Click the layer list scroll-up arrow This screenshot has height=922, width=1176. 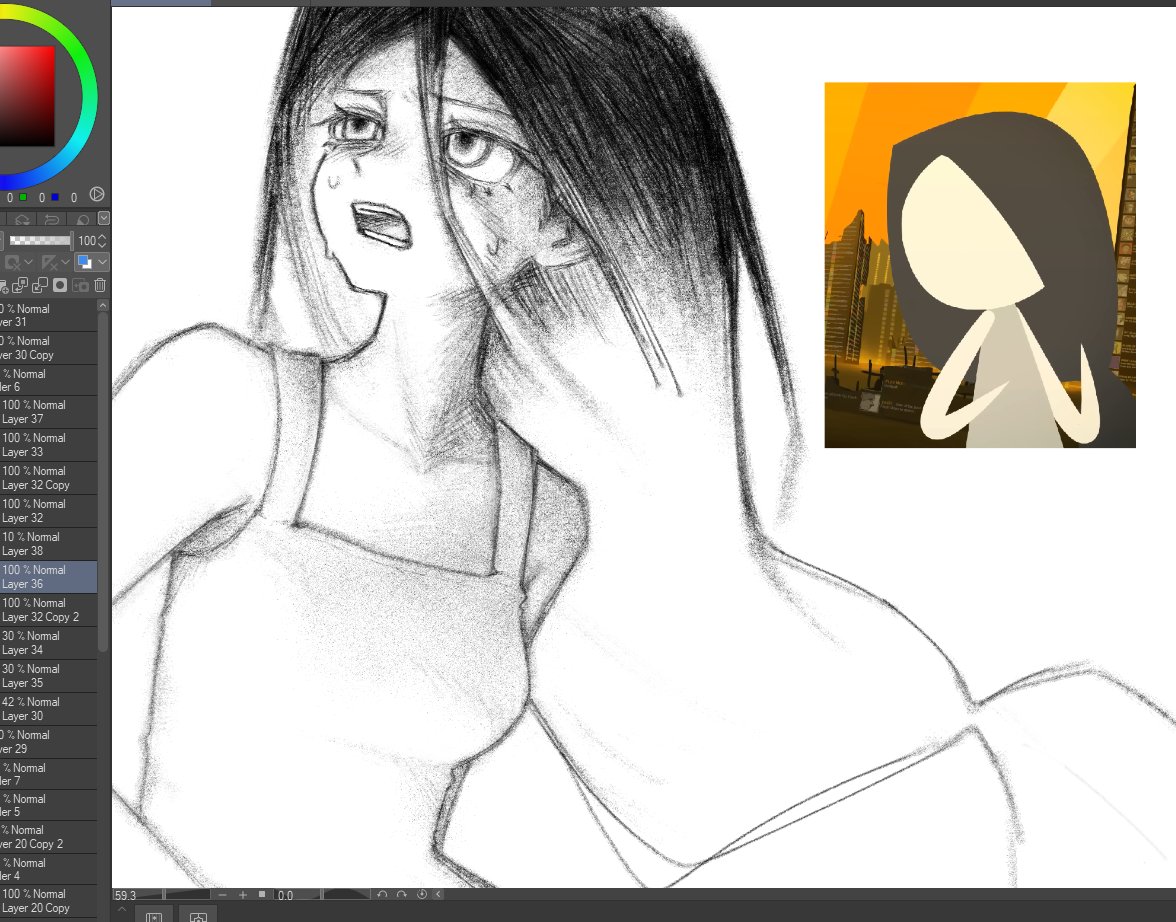[x=103, y=305]
